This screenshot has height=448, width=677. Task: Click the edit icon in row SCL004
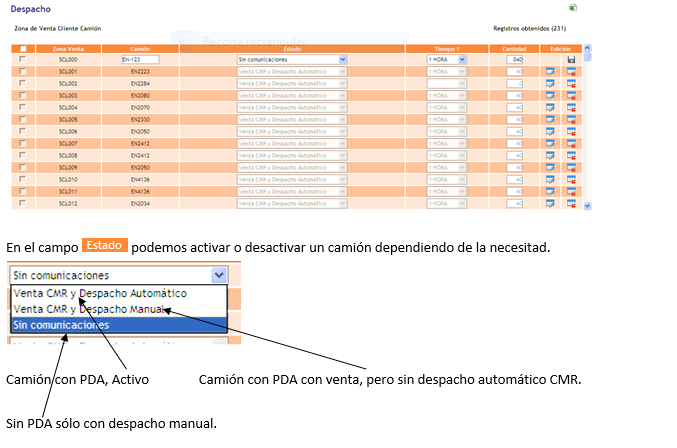(x=550, y=107)
